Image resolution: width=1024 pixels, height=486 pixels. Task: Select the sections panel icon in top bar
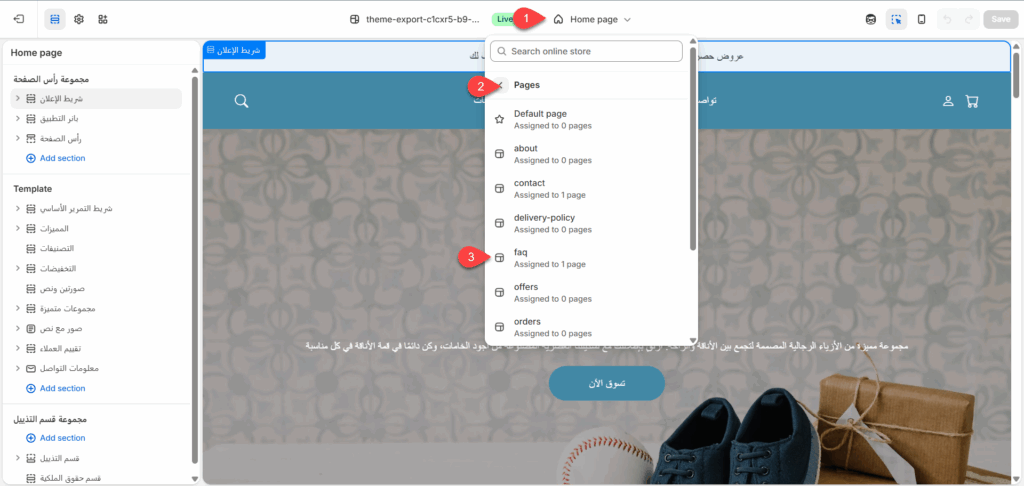[x=55, y=20]
